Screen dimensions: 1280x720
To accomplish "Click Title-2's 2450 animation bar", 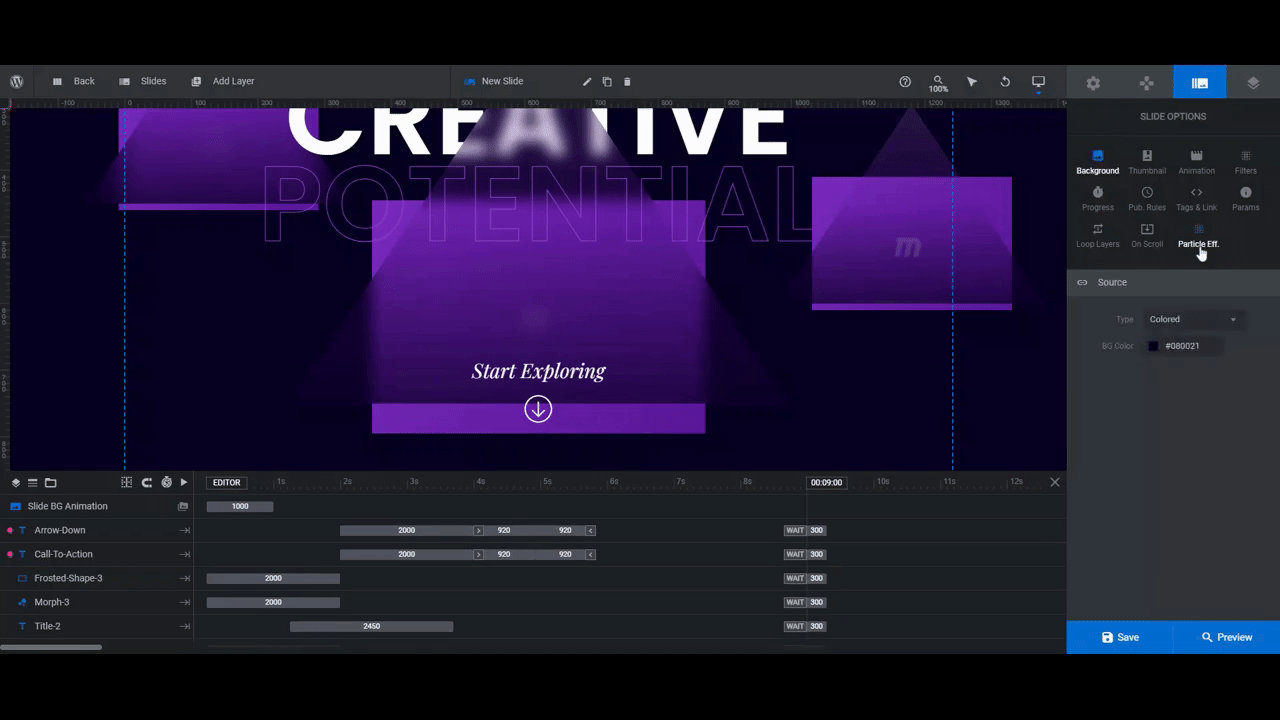I will 371,626.
